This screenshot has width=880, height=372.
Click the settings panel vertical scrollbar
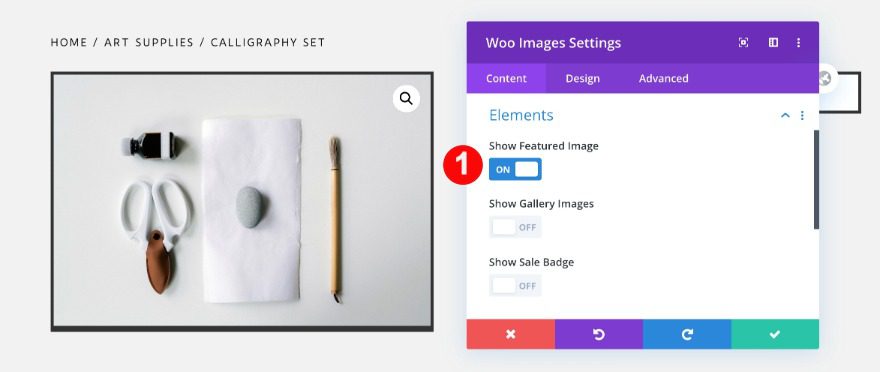(817, 180)
